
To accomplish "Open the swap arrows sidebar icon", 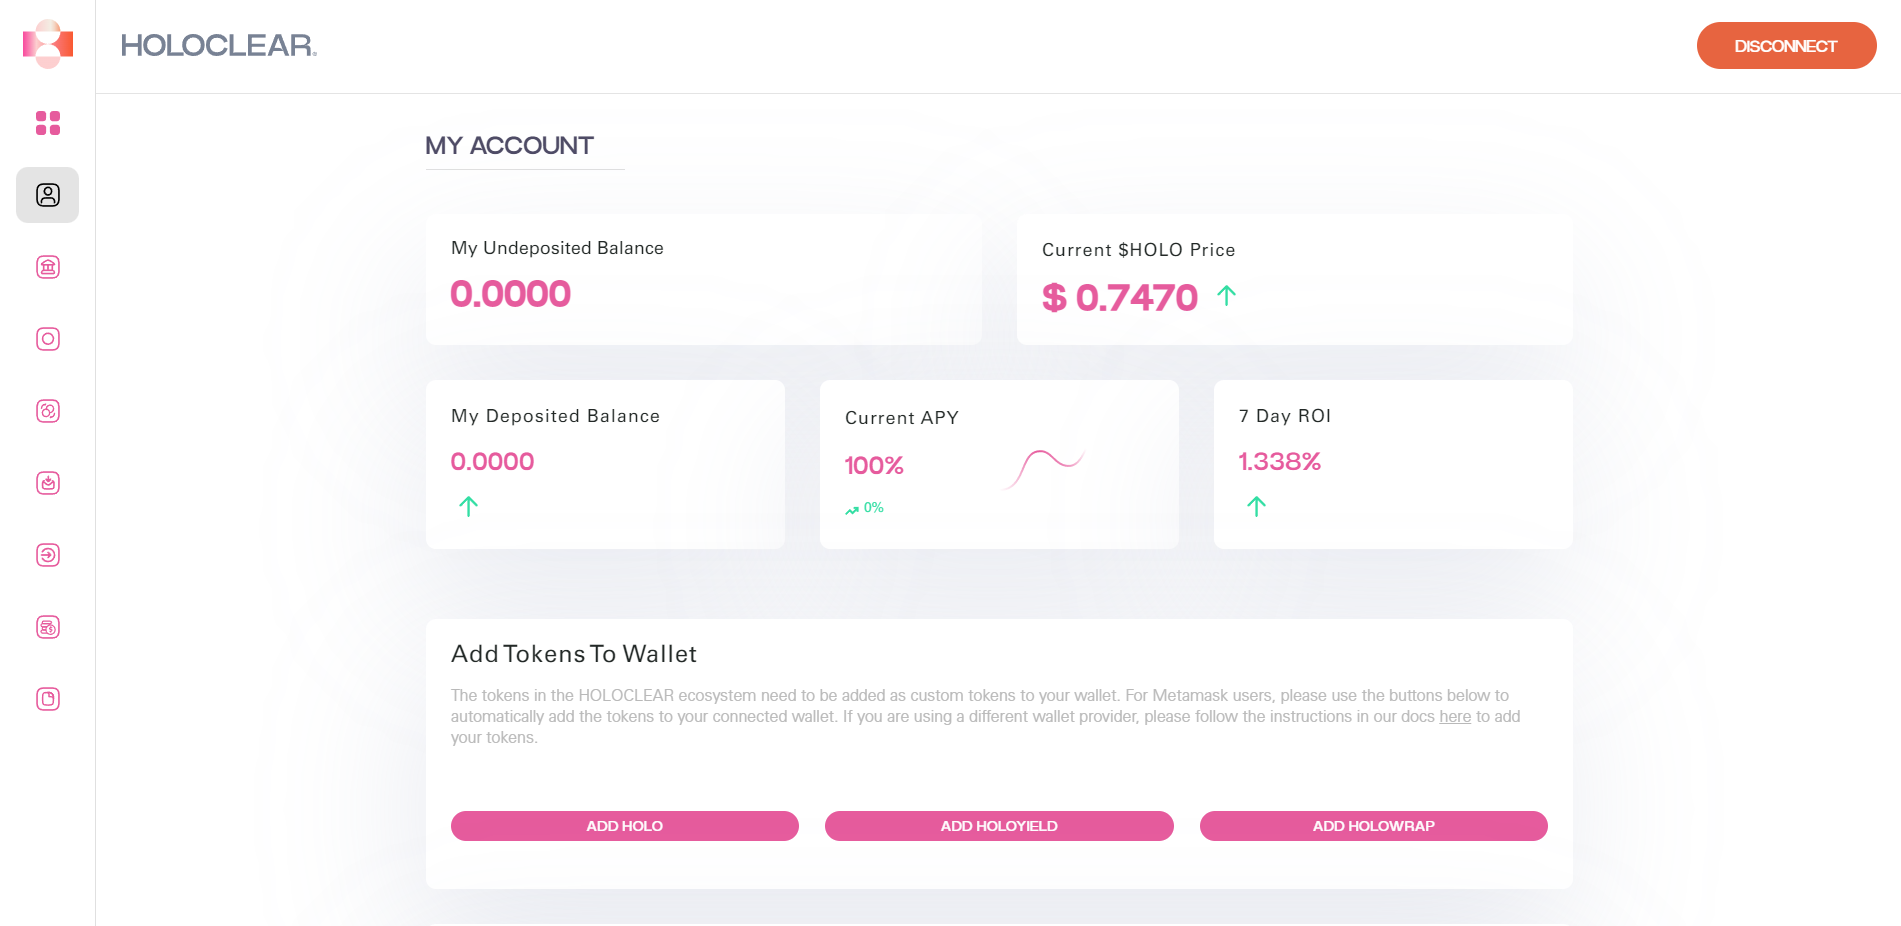I will (x=48, y=411).
